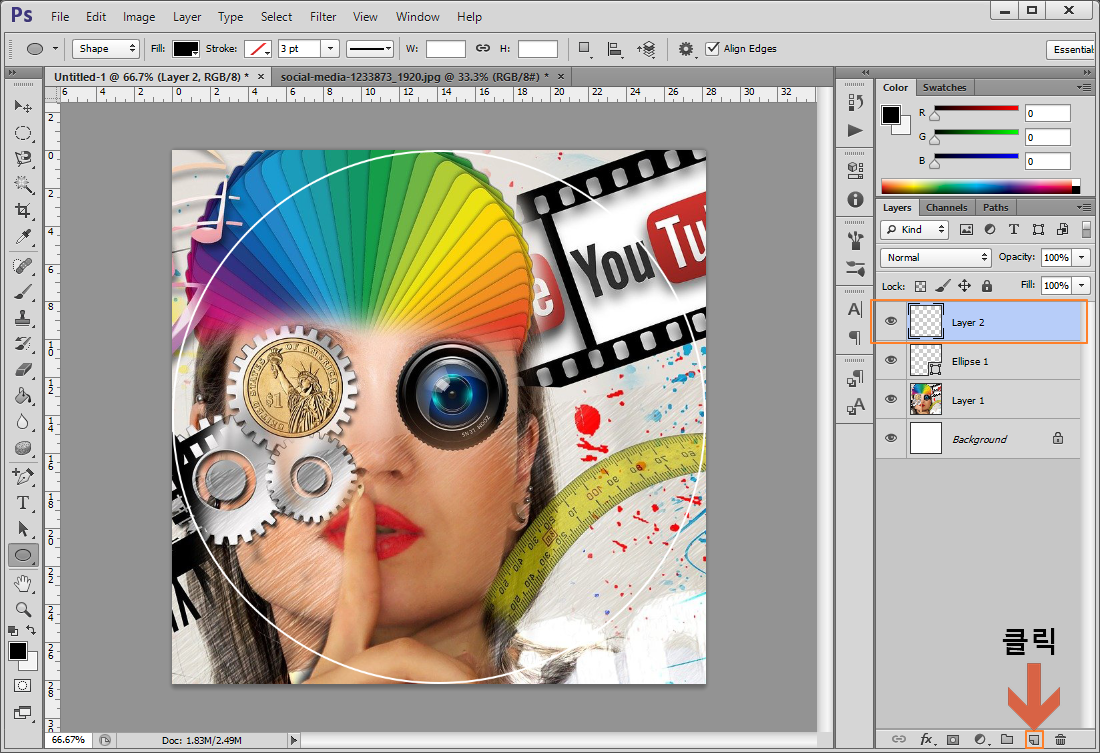This screenshot has width=1100, height=753.
Task: Select the Eyedropper tool
Action: pyautogui.click(x=23, y=237)
